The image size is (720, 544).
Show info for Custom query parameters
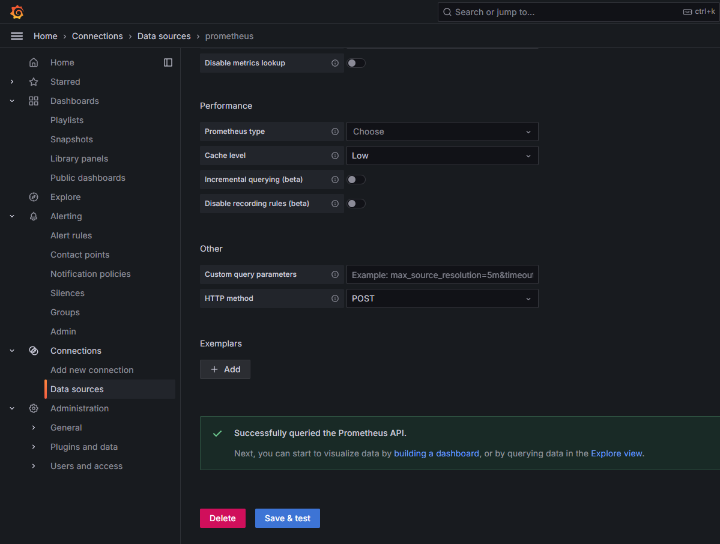335,275
